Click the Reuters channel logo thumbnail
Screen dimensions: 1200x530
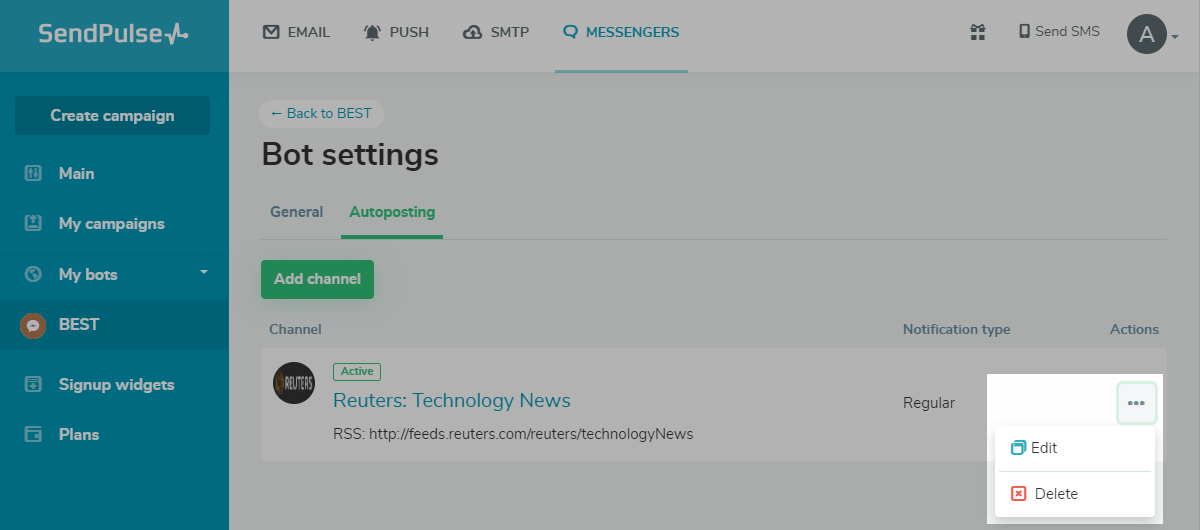click(294, 383)
